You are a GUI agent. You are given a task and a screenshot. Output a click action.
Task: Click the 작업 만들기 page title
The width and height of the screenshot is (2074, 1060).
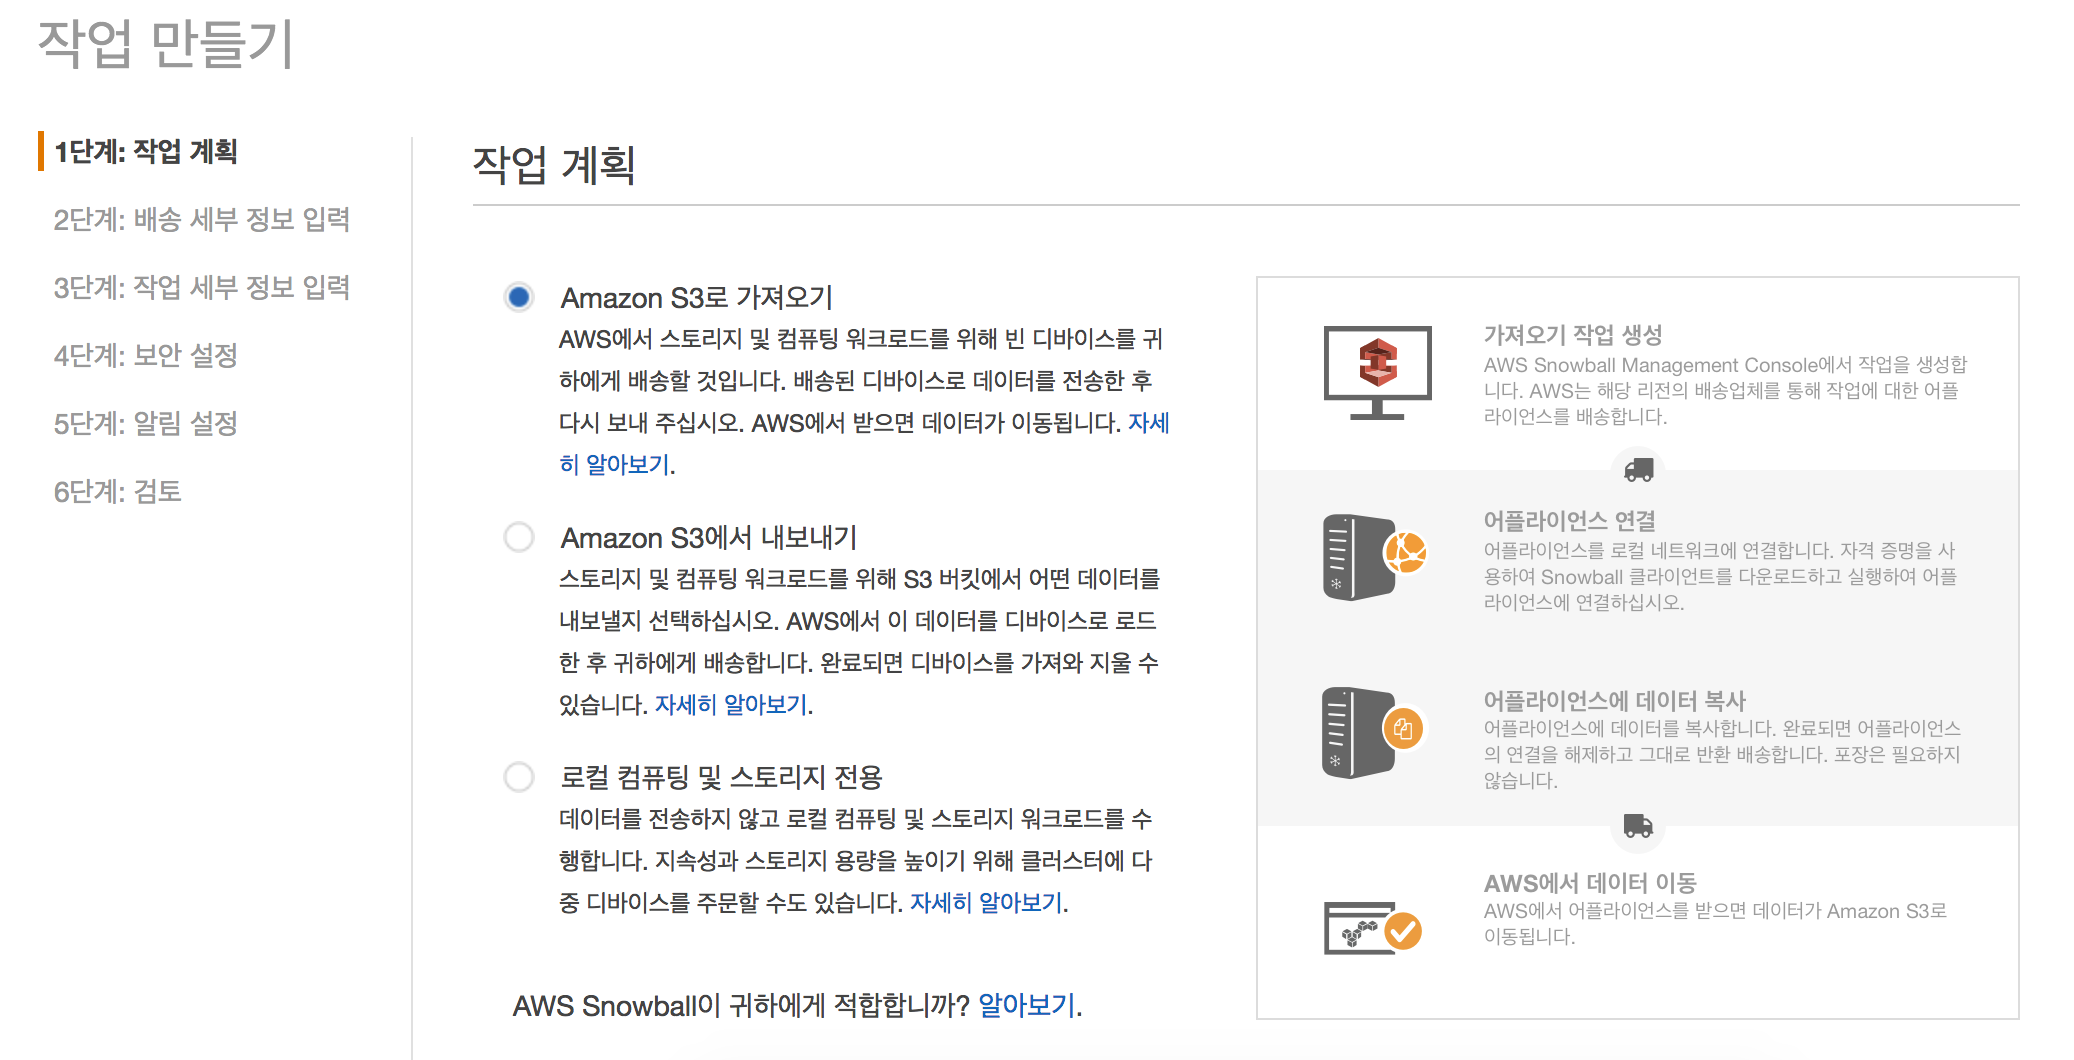[166, 44]
